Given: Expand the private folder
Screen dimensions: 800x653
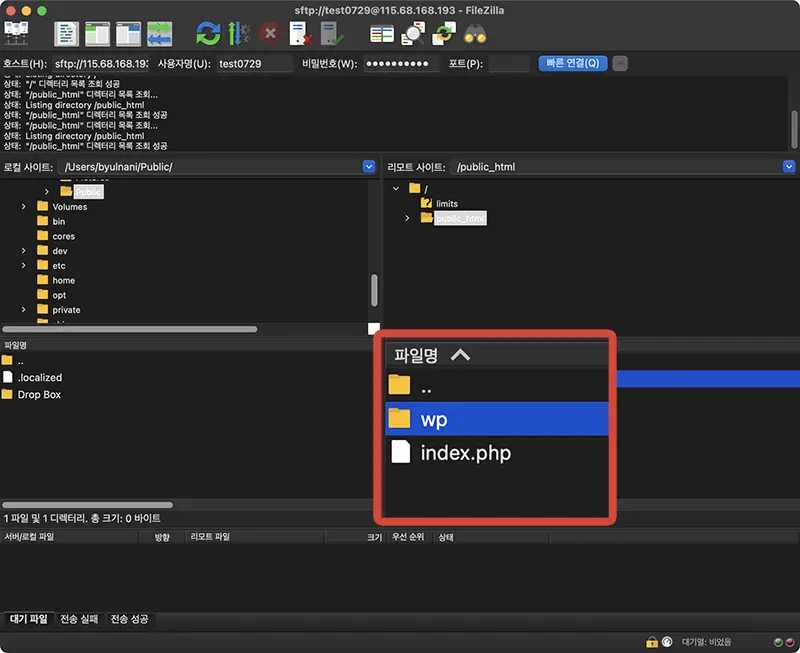Looking at the screenshot, I should pos(23,310).
